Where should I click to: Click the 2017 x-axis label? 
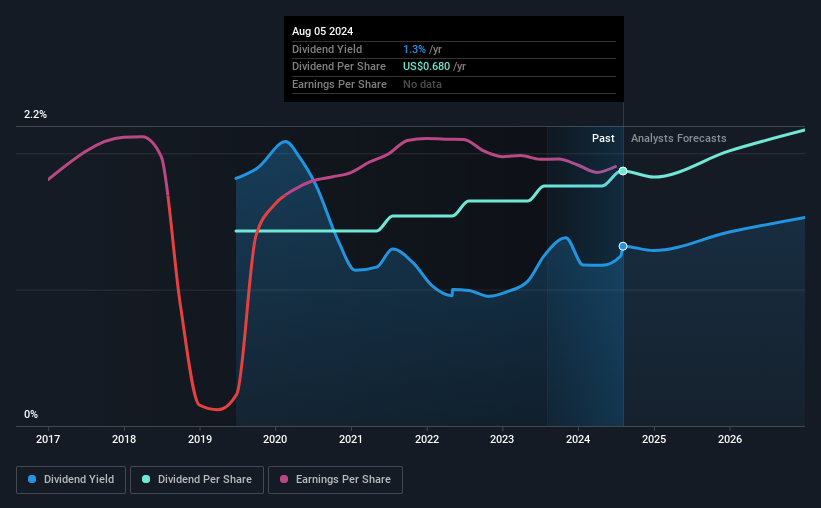[x=48, y=439]
